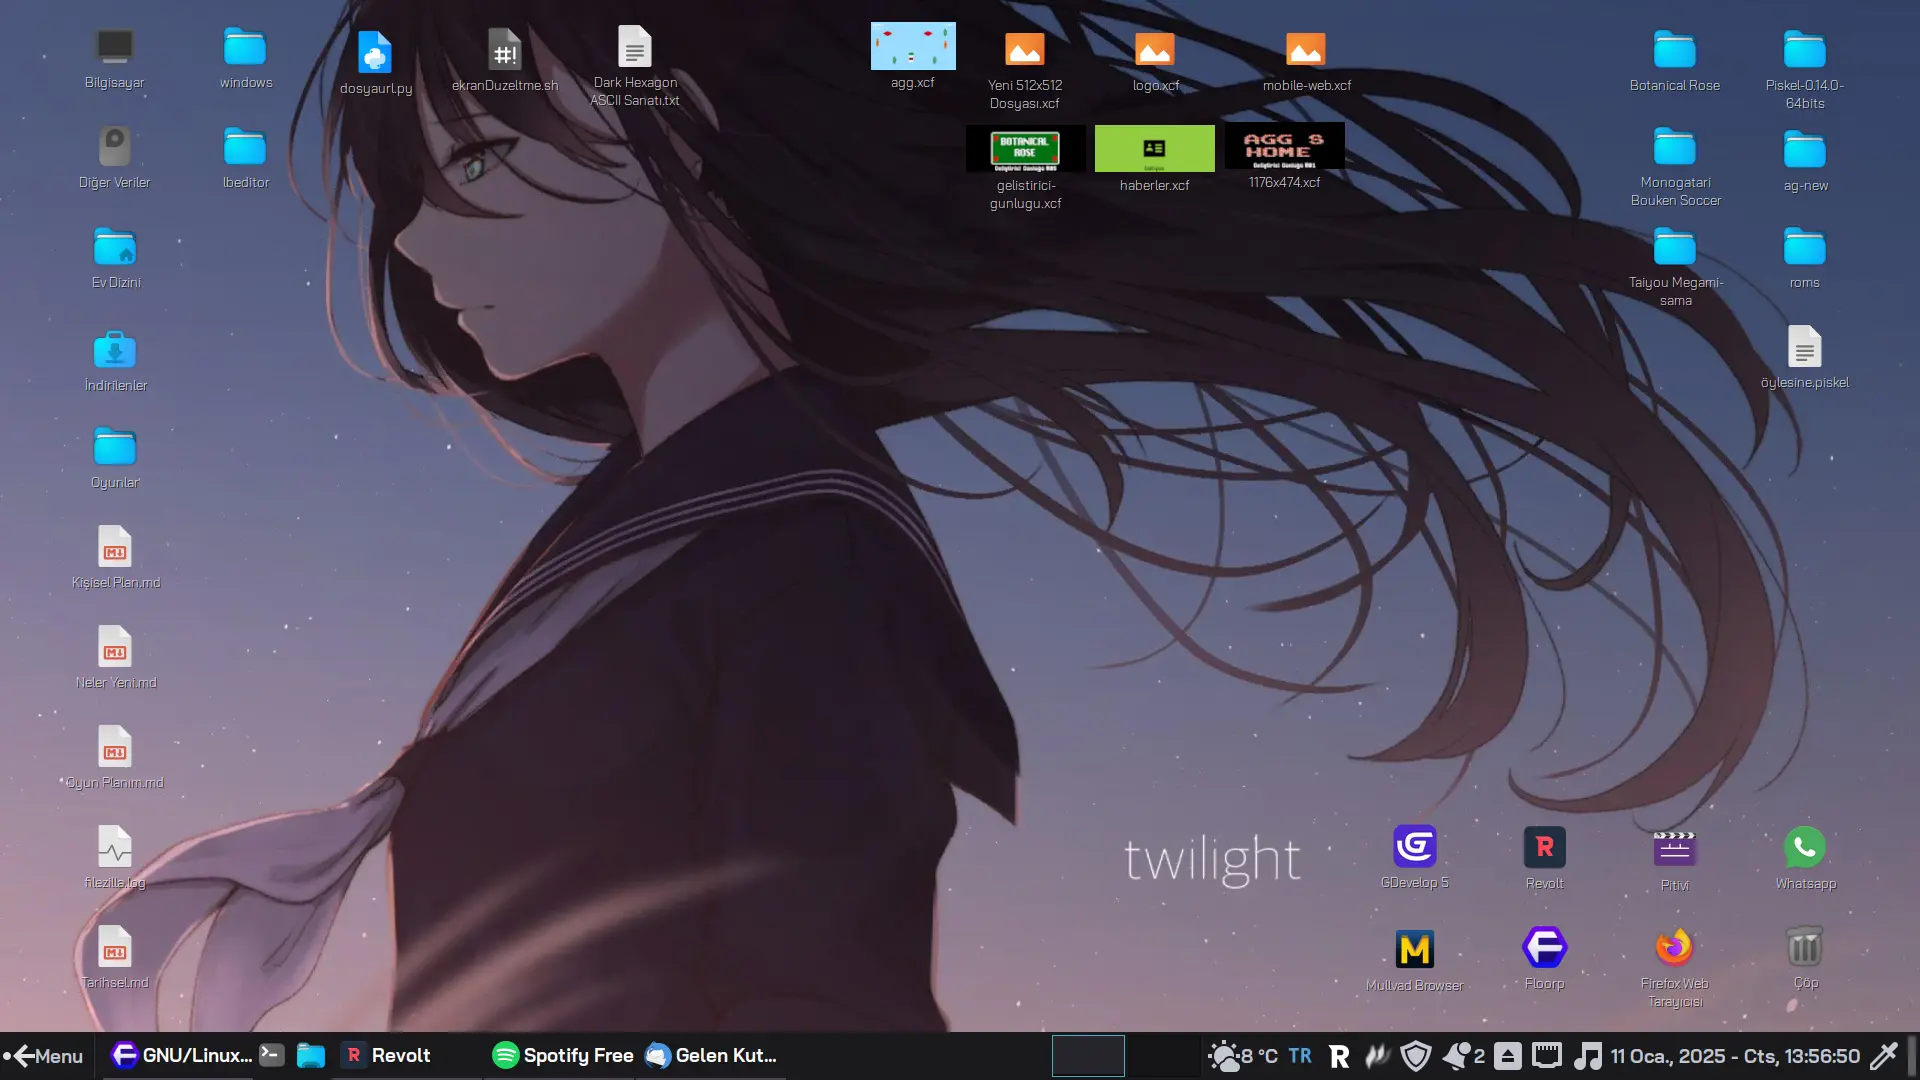Open the wired network applet
The height and width of the screenshot is (1080, 1920).
(1547, 1056)
